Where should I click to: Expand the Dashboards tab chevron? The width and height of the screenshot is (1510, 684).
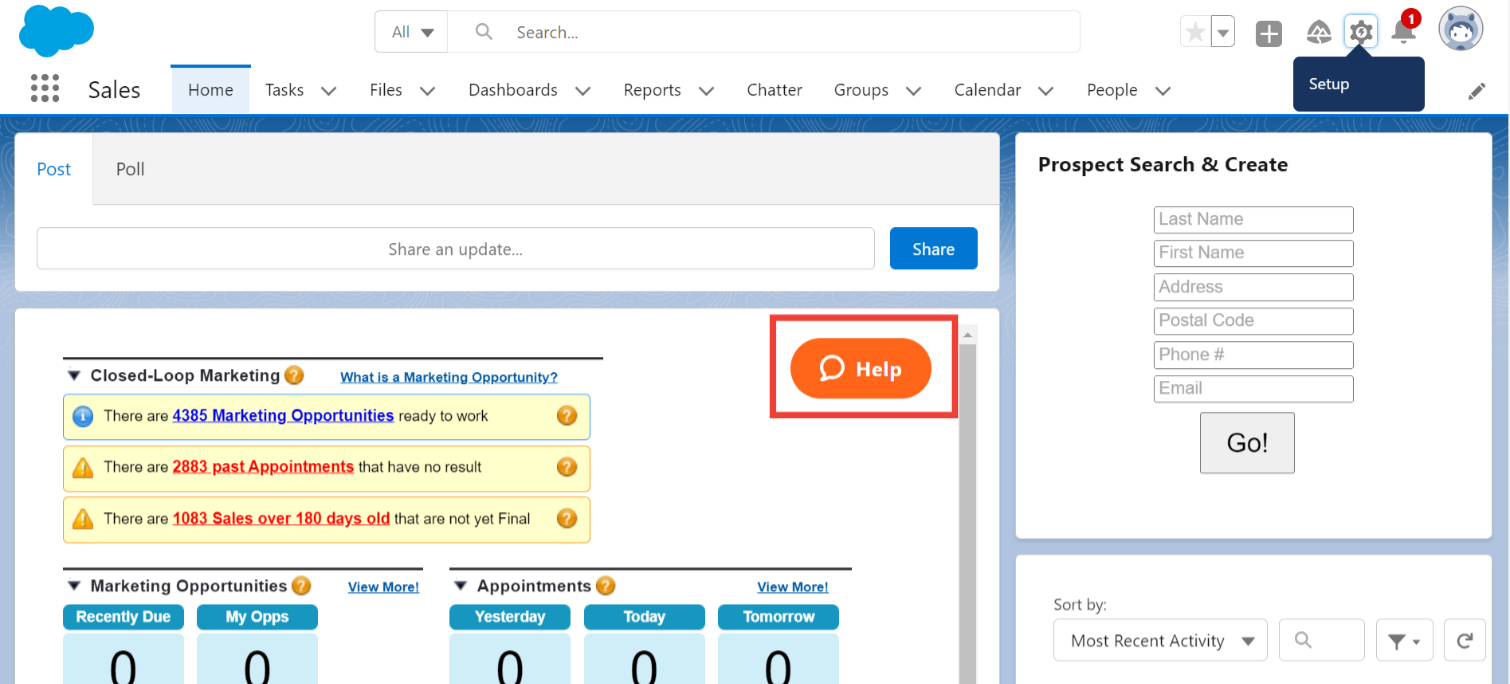click(x=582, y=91)
